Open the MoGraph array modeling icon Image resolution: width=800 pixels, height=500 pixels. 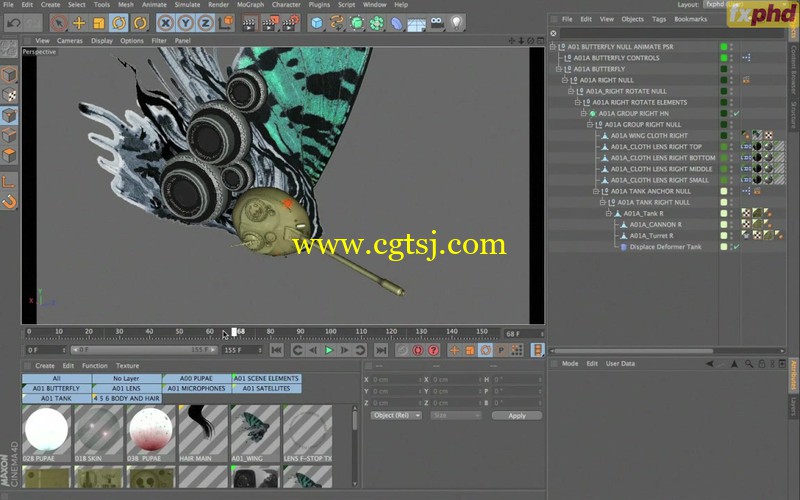coord(377,23)
